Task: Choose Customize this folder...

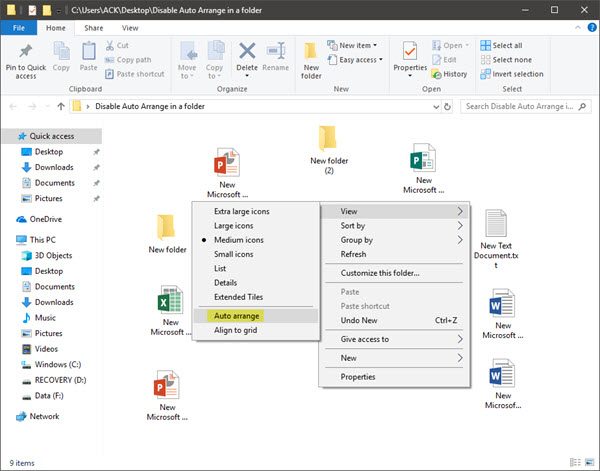Action: pyautogui.click(x=394, y=273)
